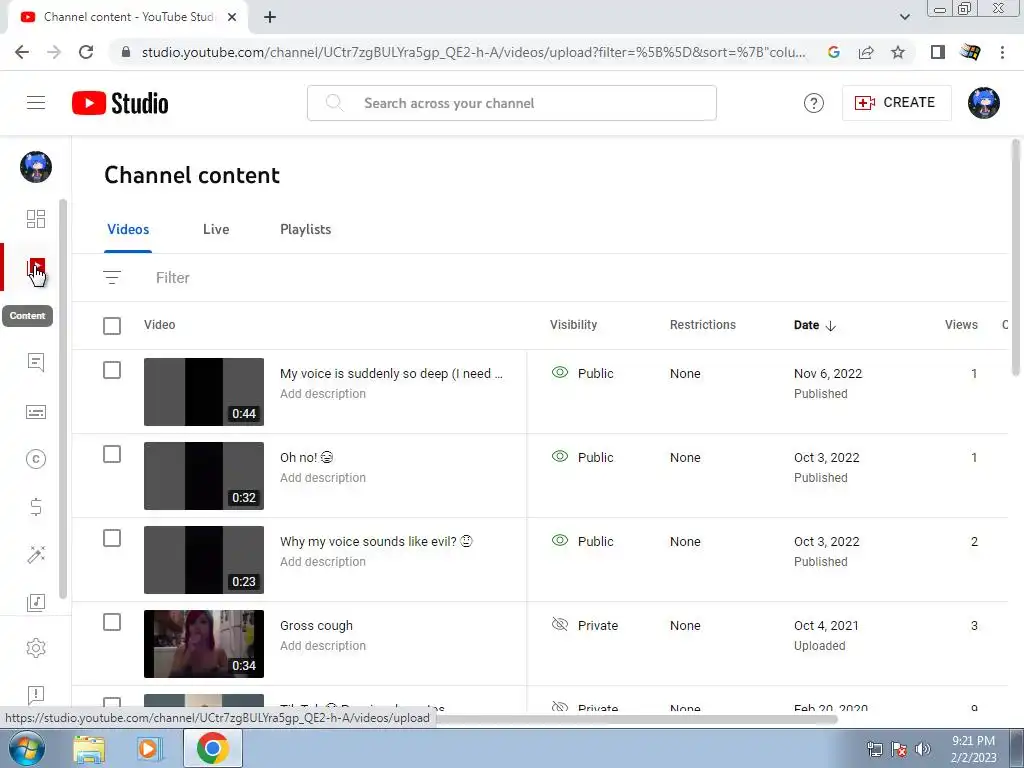Check the 'Why my voice sounds like evil?' video
The height and width of the screenshot is (768, 1024).
pyautogui.click(x=112, y=538)
